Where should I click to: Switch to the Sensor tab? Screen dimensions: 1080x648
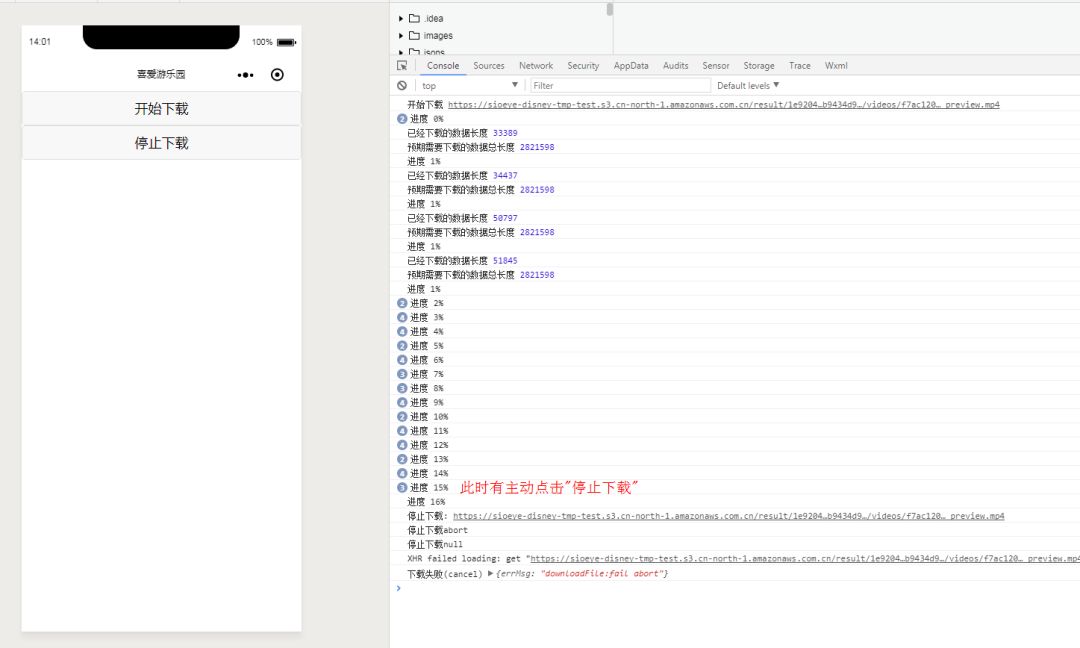point(716,65)
